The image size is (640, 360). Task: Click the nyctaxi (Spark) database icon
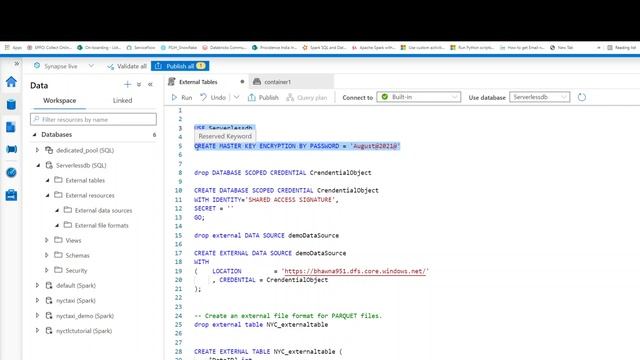point(49,300)
